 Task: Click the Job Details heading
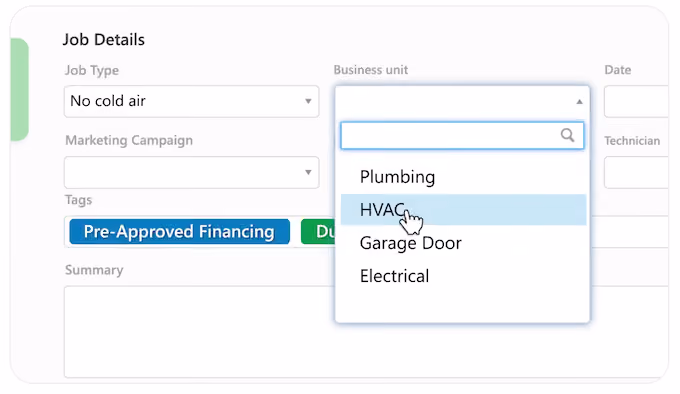104,40
